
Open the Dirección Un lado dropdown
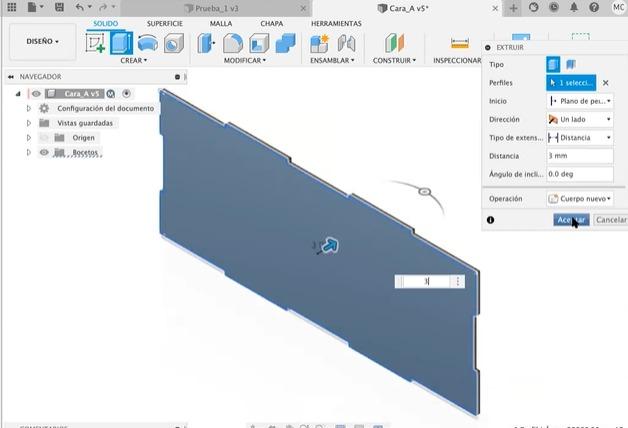[580, 119]
